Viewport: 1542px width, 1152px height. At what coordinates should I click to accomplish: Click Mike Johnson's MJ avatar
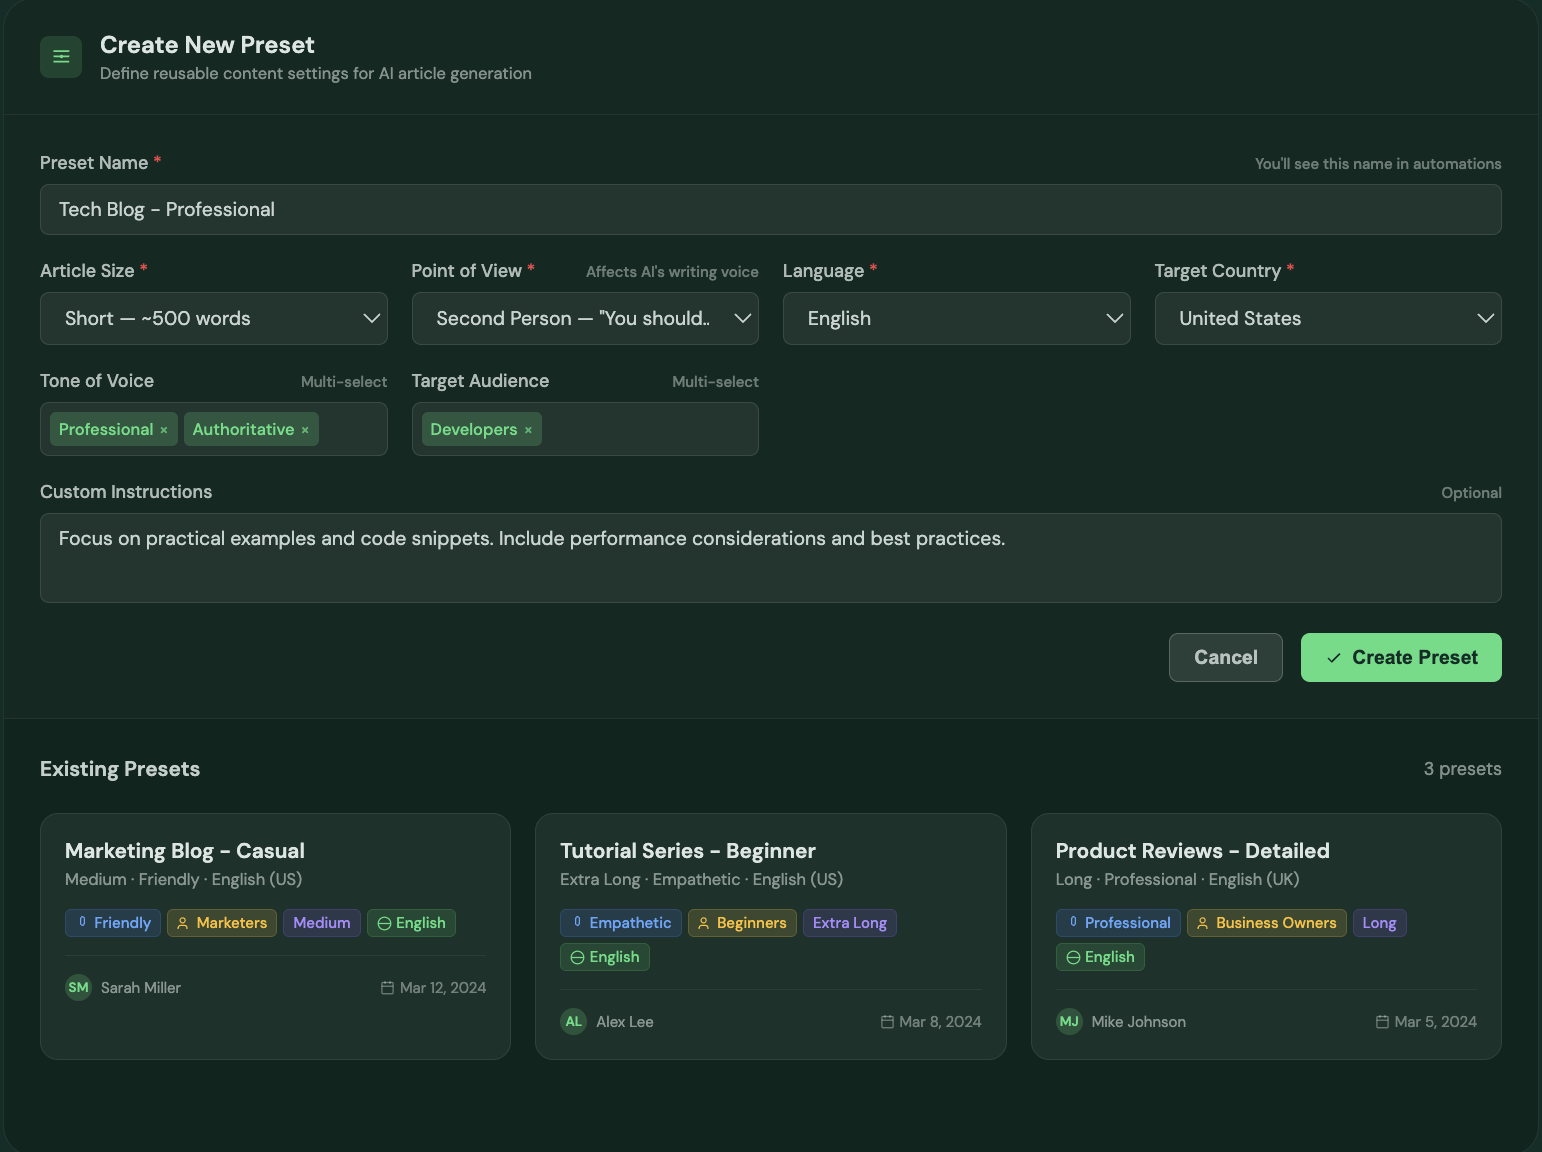[x=1069, y=1022]
